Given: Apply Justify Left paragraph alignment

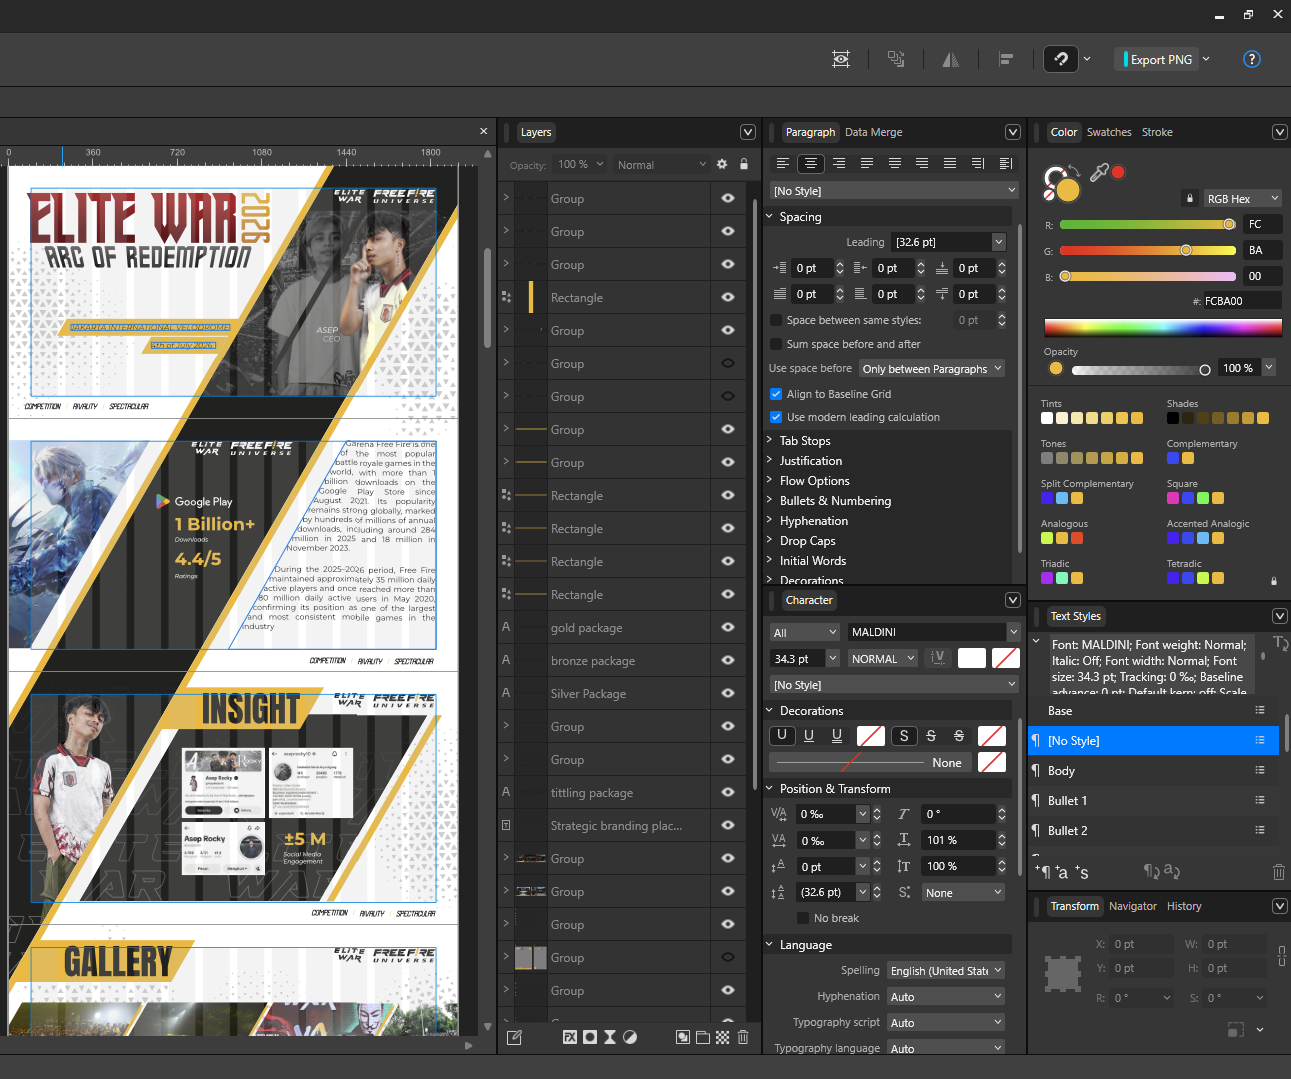Looking at the screenshot, I should pyautogui.click(x=867, y=163).
